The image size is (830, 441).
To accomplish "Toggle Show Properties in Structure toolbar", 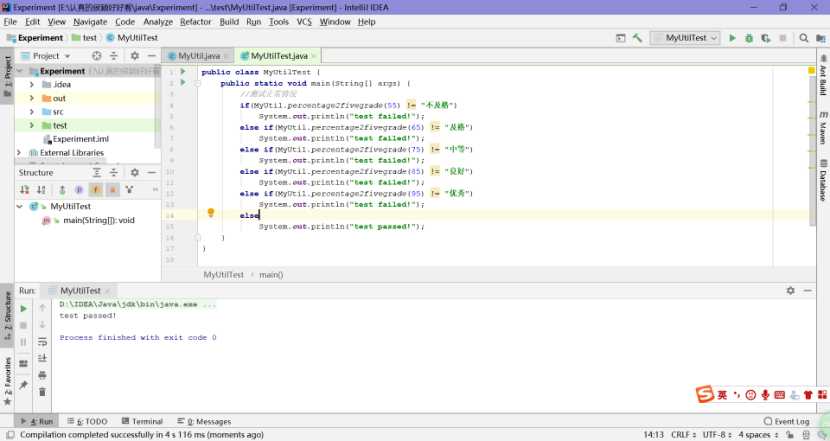I will 79,190.
